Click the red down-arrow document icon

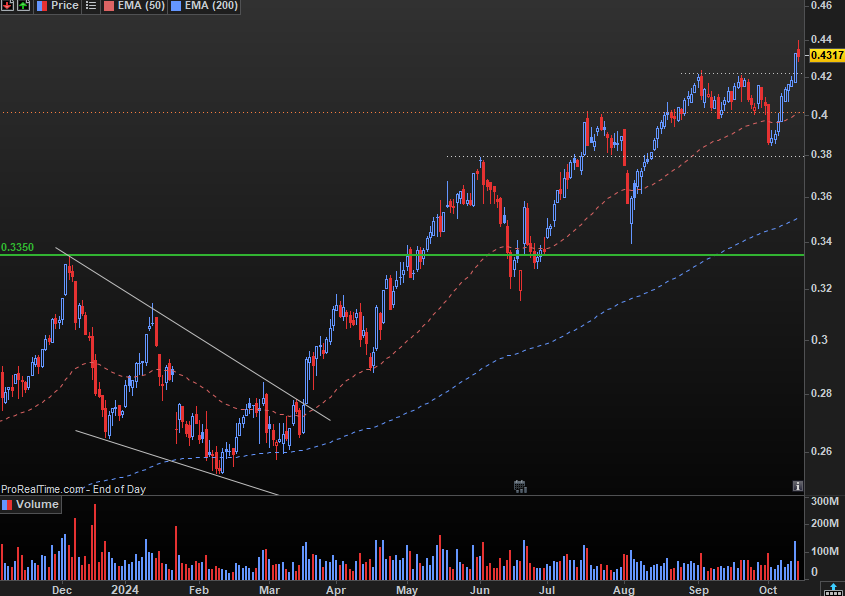click(8, 5)
